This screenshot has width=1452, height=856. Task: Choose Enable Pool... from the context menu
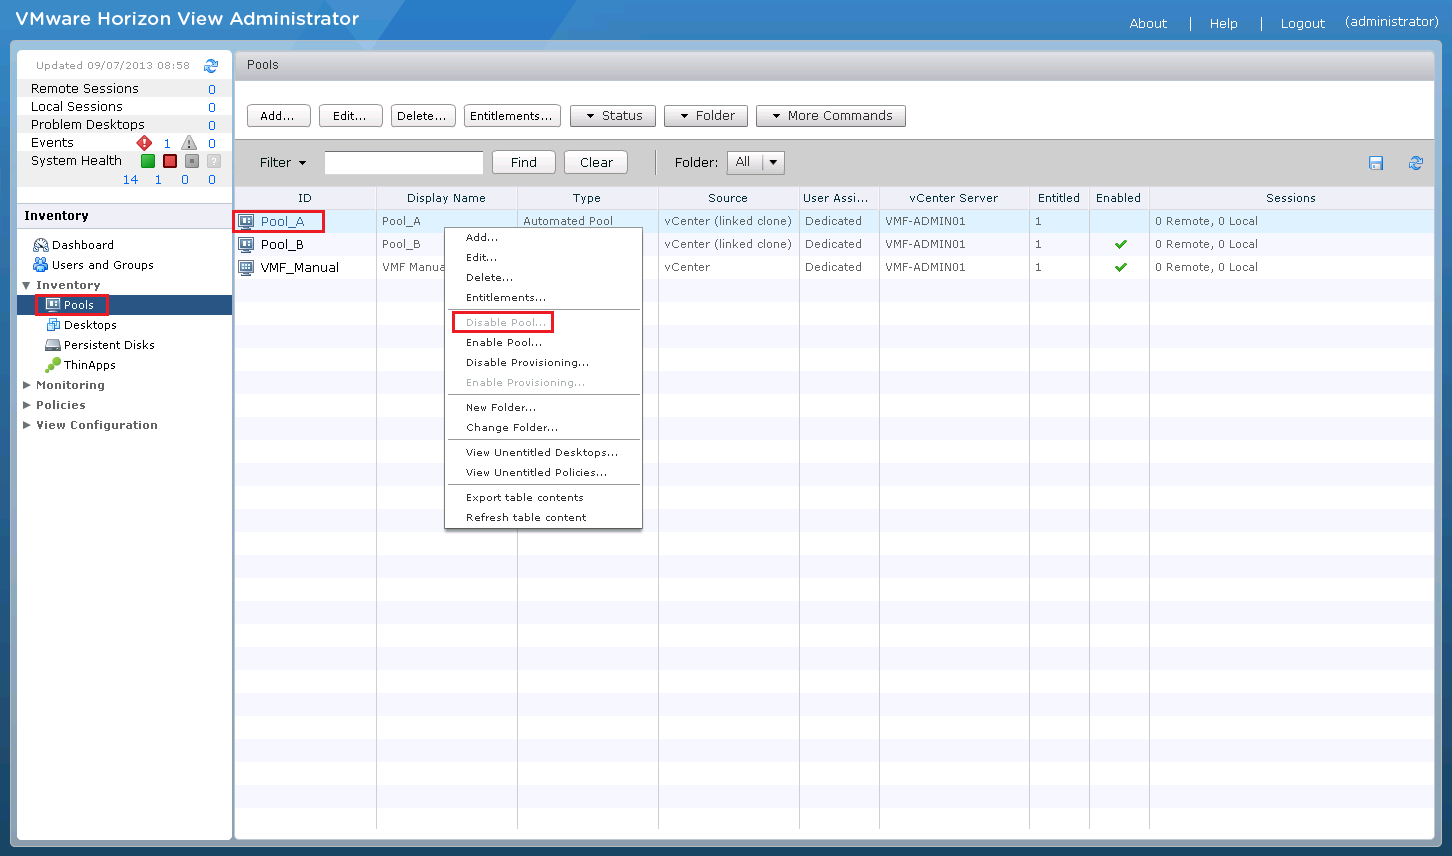point(504,343)
